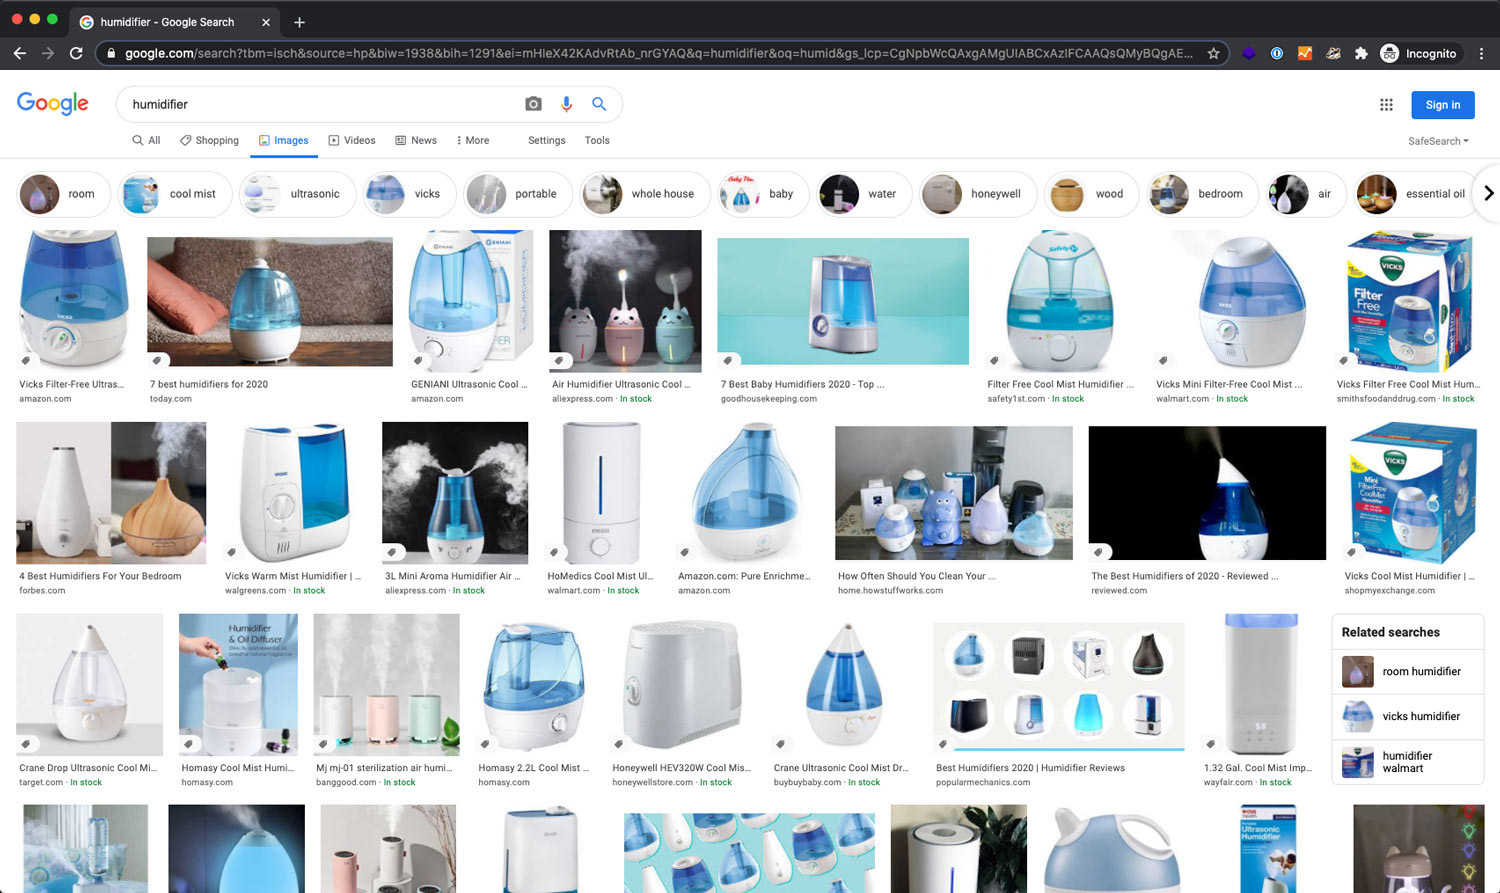Filter by the essential oil chip

1417,194
